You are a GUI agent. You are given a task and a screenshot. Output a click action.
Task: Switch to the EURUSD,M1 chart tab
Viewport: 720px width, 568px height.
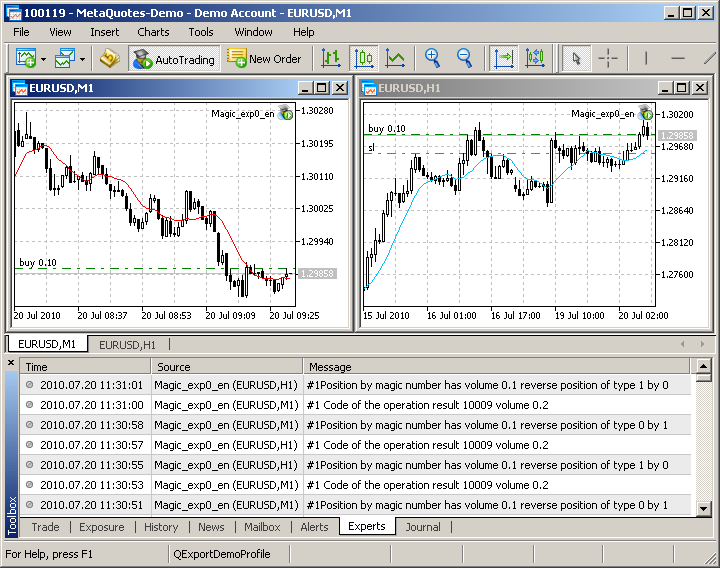tap(47, 344)
